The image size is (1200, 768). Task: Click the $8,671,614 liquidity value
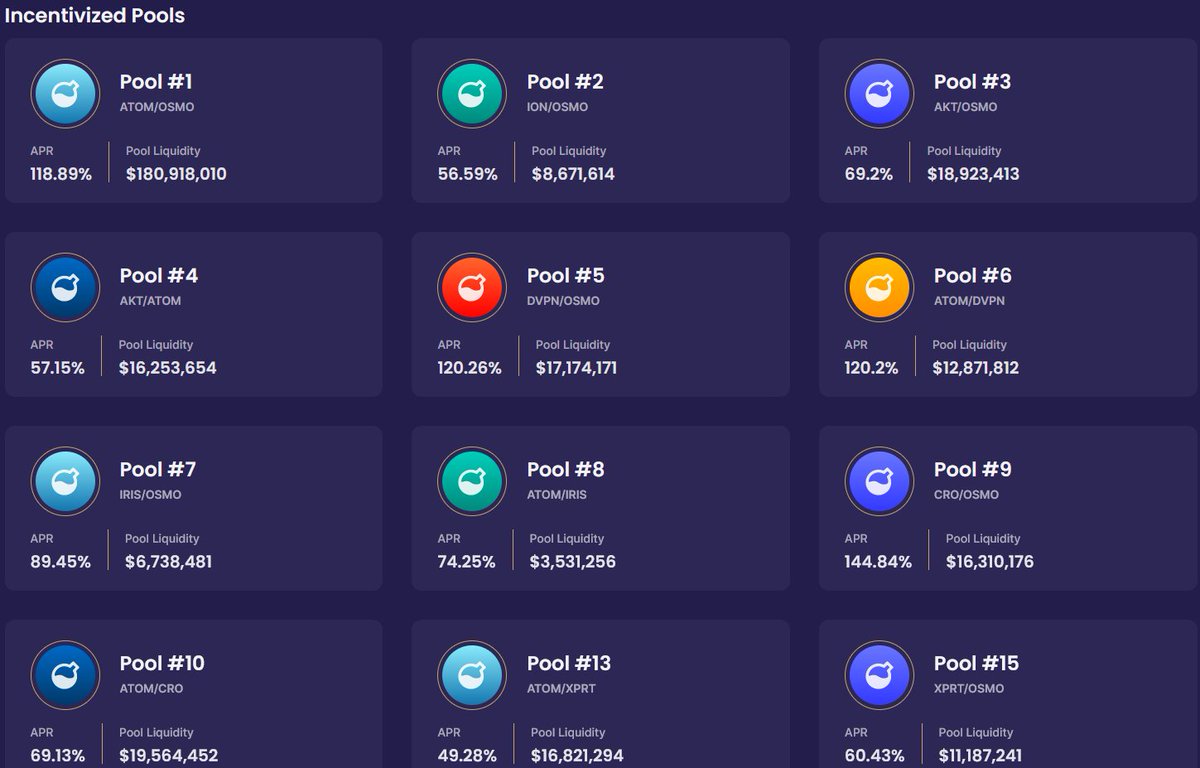(x=573, y=174)
